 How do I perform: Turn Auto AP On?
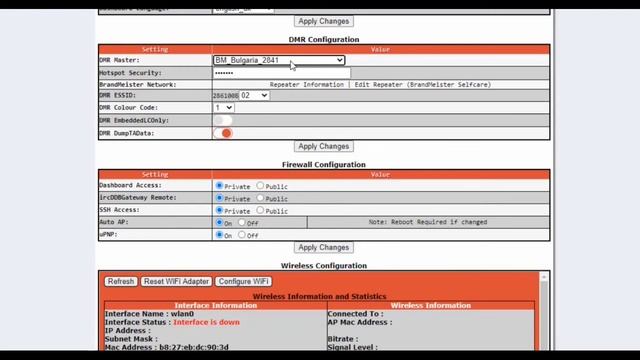click(x=219, y=222)
